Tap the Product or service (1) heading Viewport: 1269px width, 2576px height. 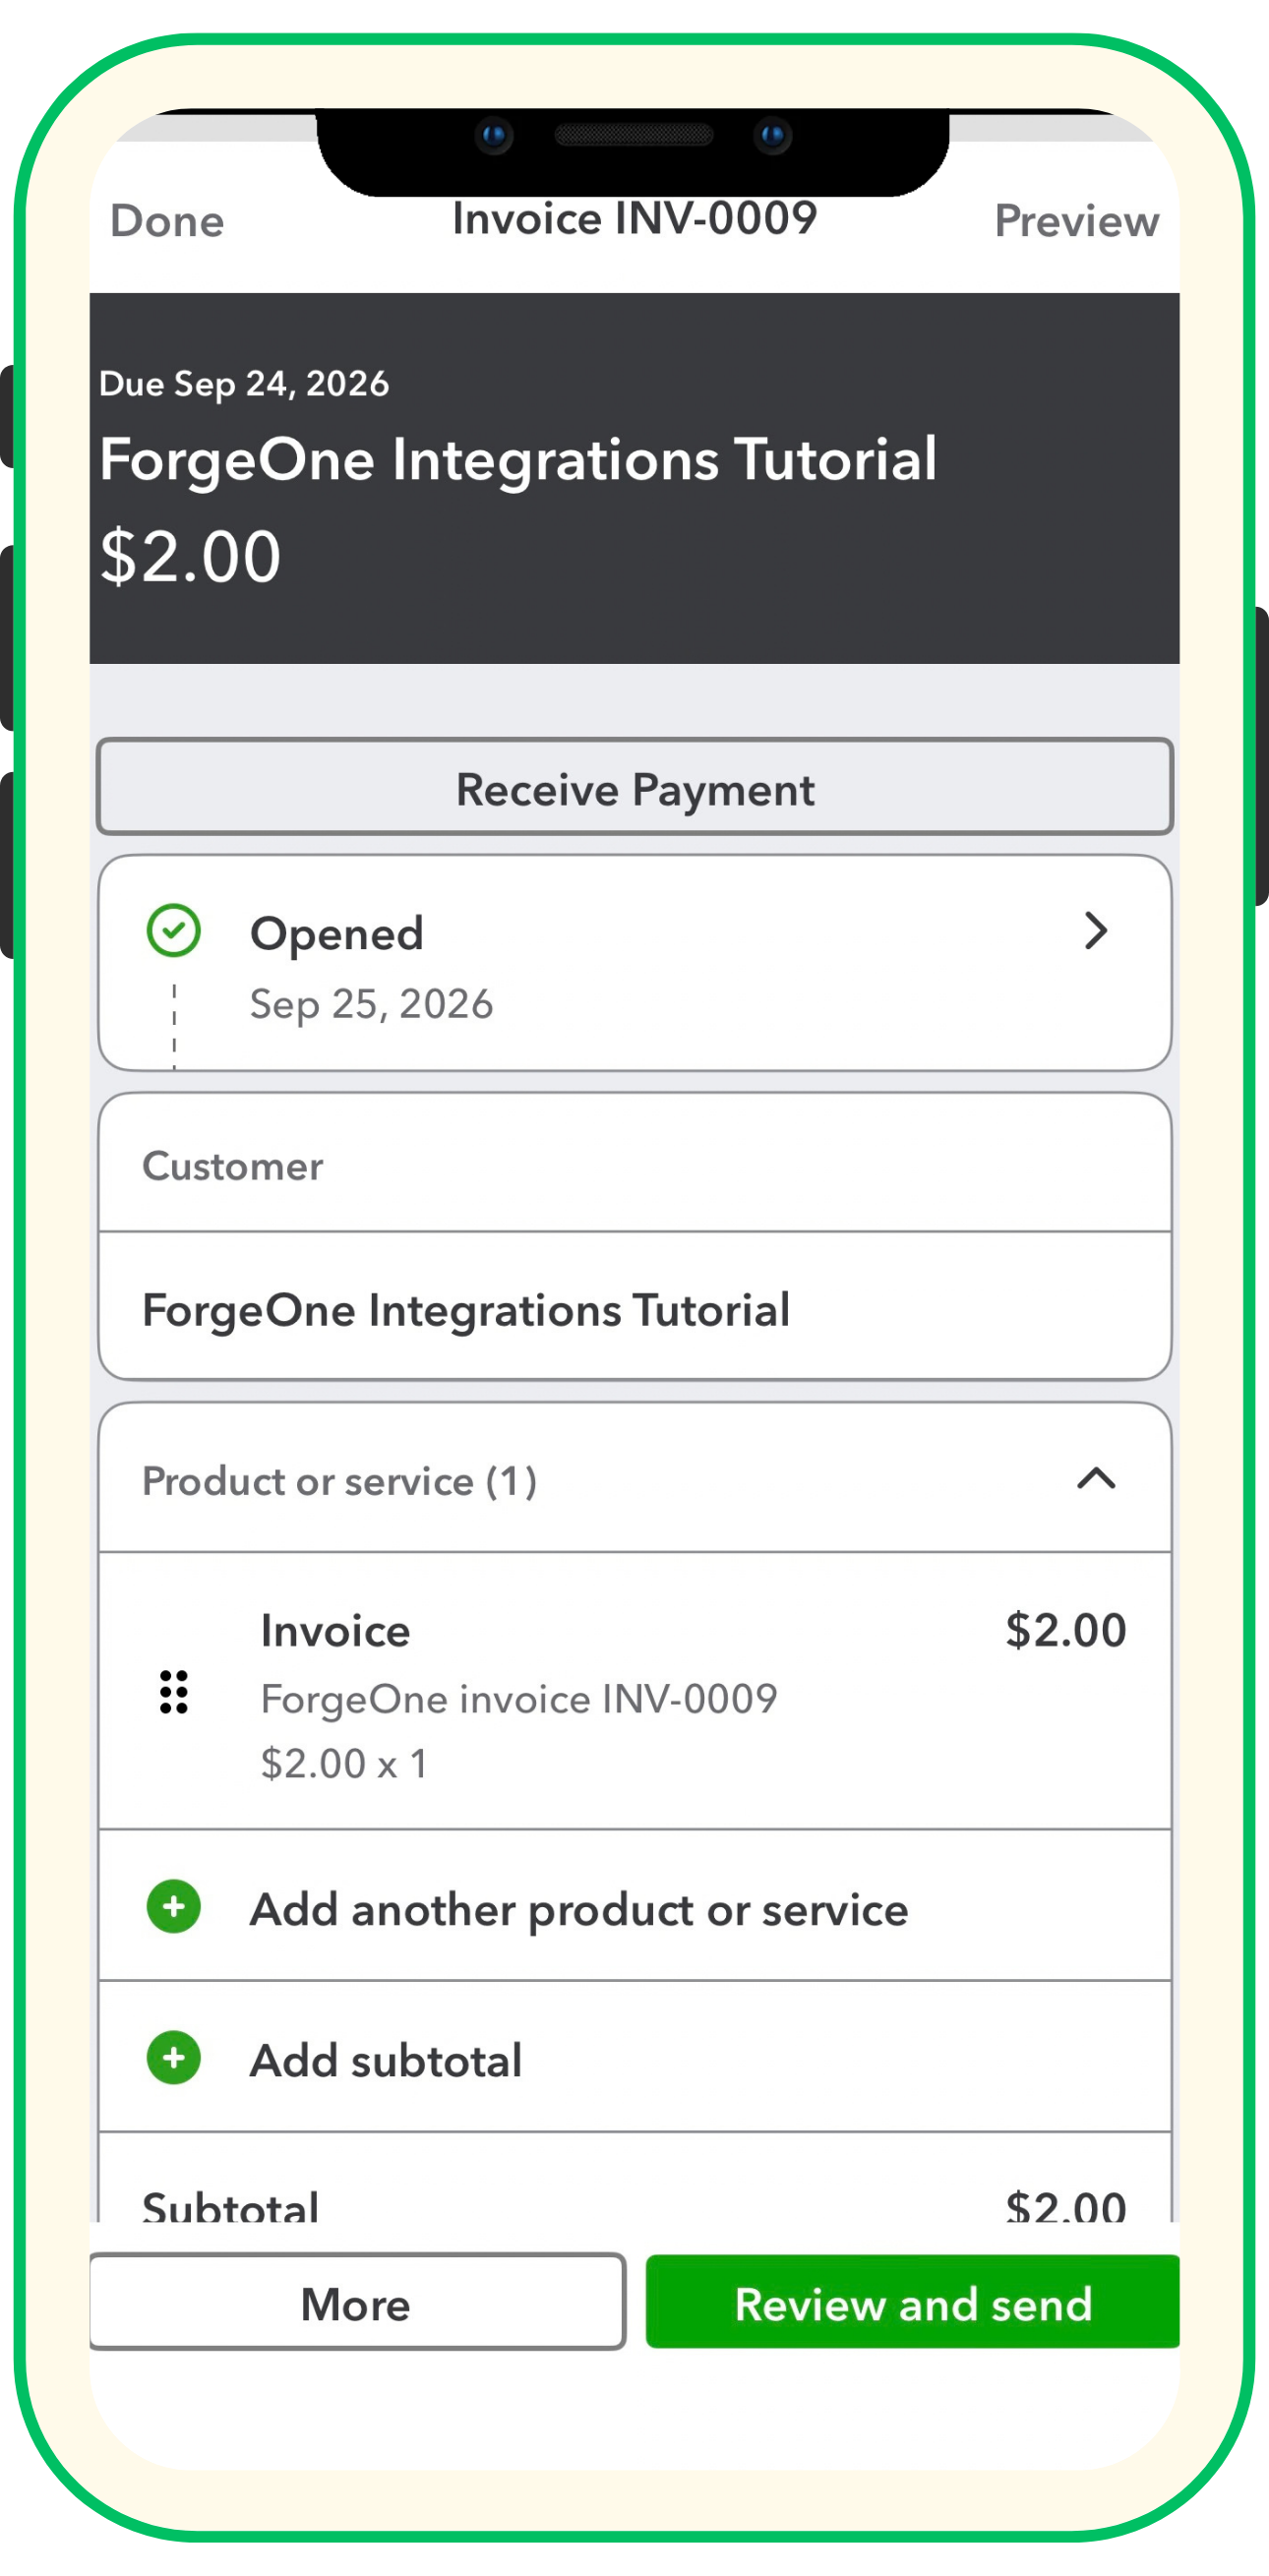pos(339,1481)
